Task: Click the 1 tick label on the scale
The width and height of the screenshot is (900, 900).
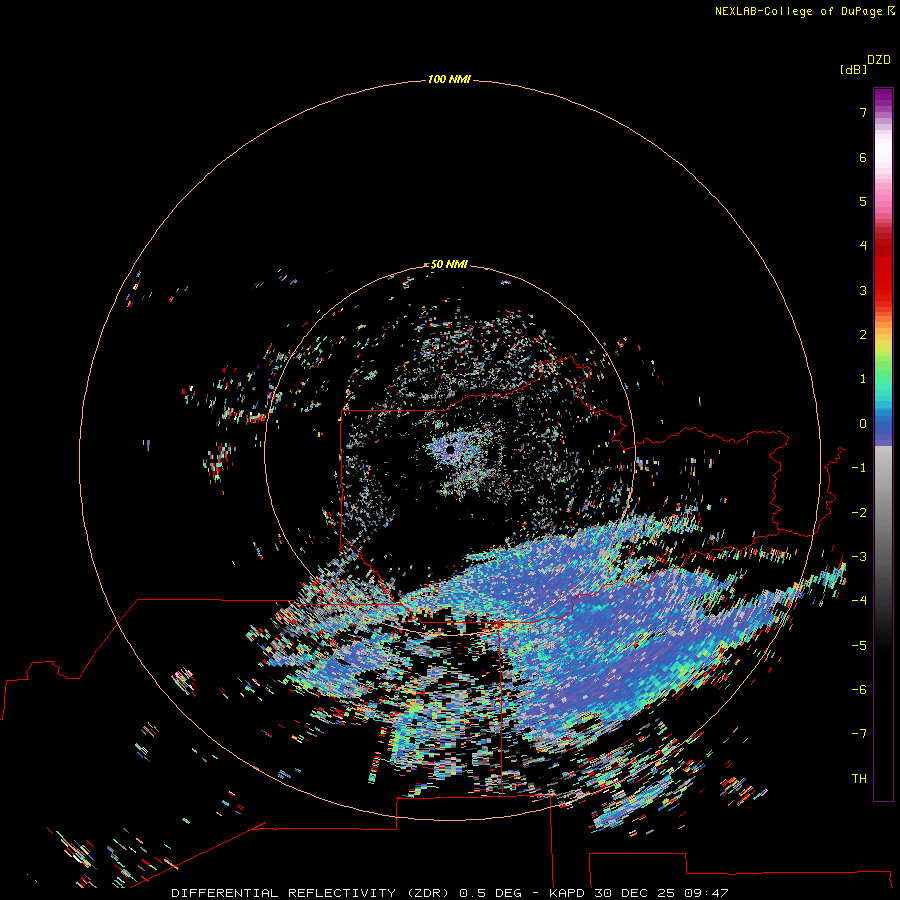Action: pyautogui.click(x=863, y=379)
